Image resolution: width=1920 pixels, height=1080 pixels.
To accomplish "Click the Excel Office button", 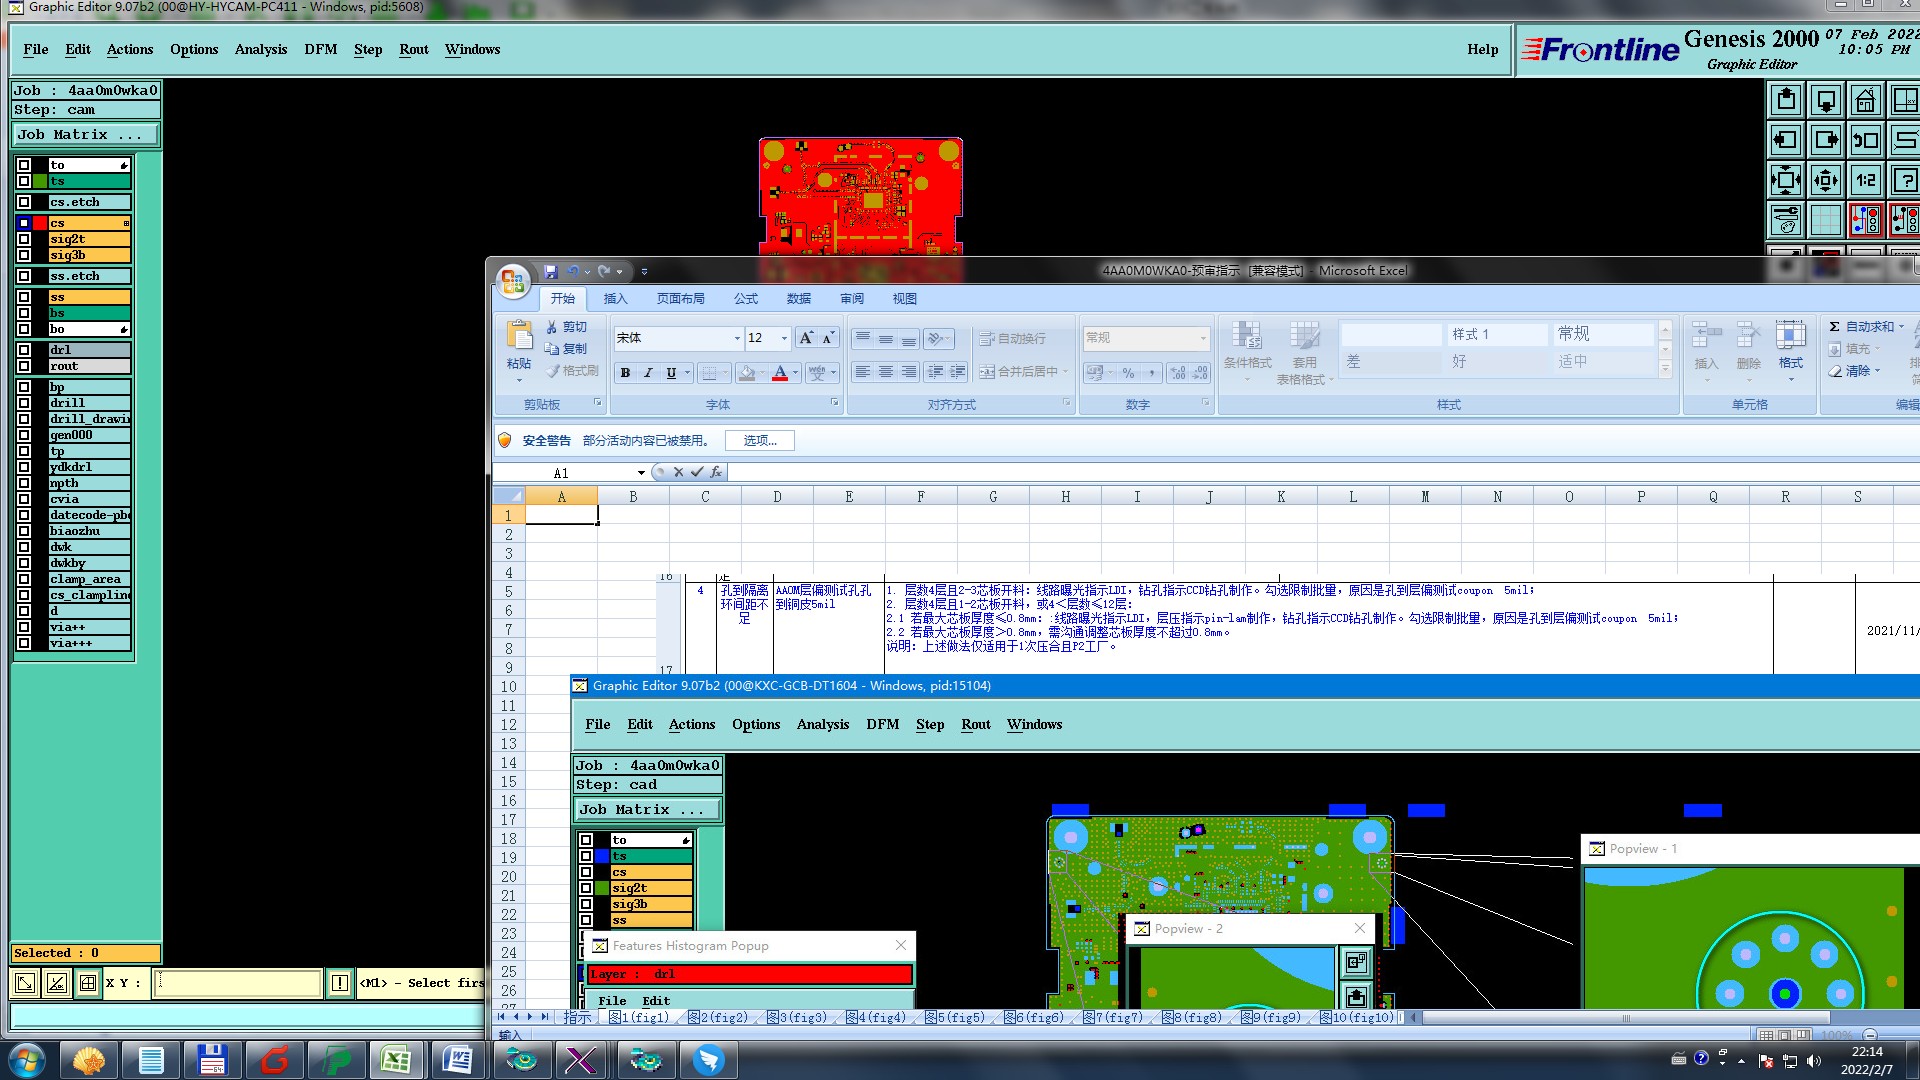I will (x=513, y=282).
